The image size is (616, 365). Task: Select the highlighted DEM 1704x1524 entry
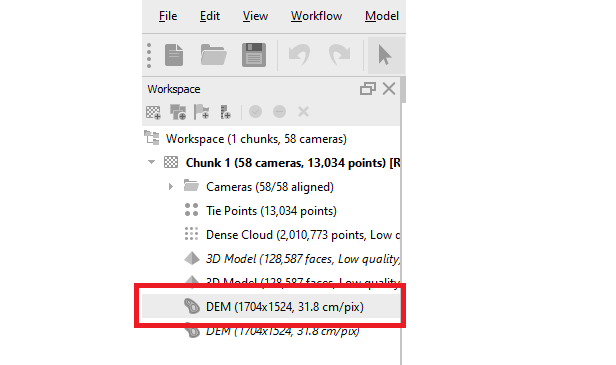click(x=271, y=306)
